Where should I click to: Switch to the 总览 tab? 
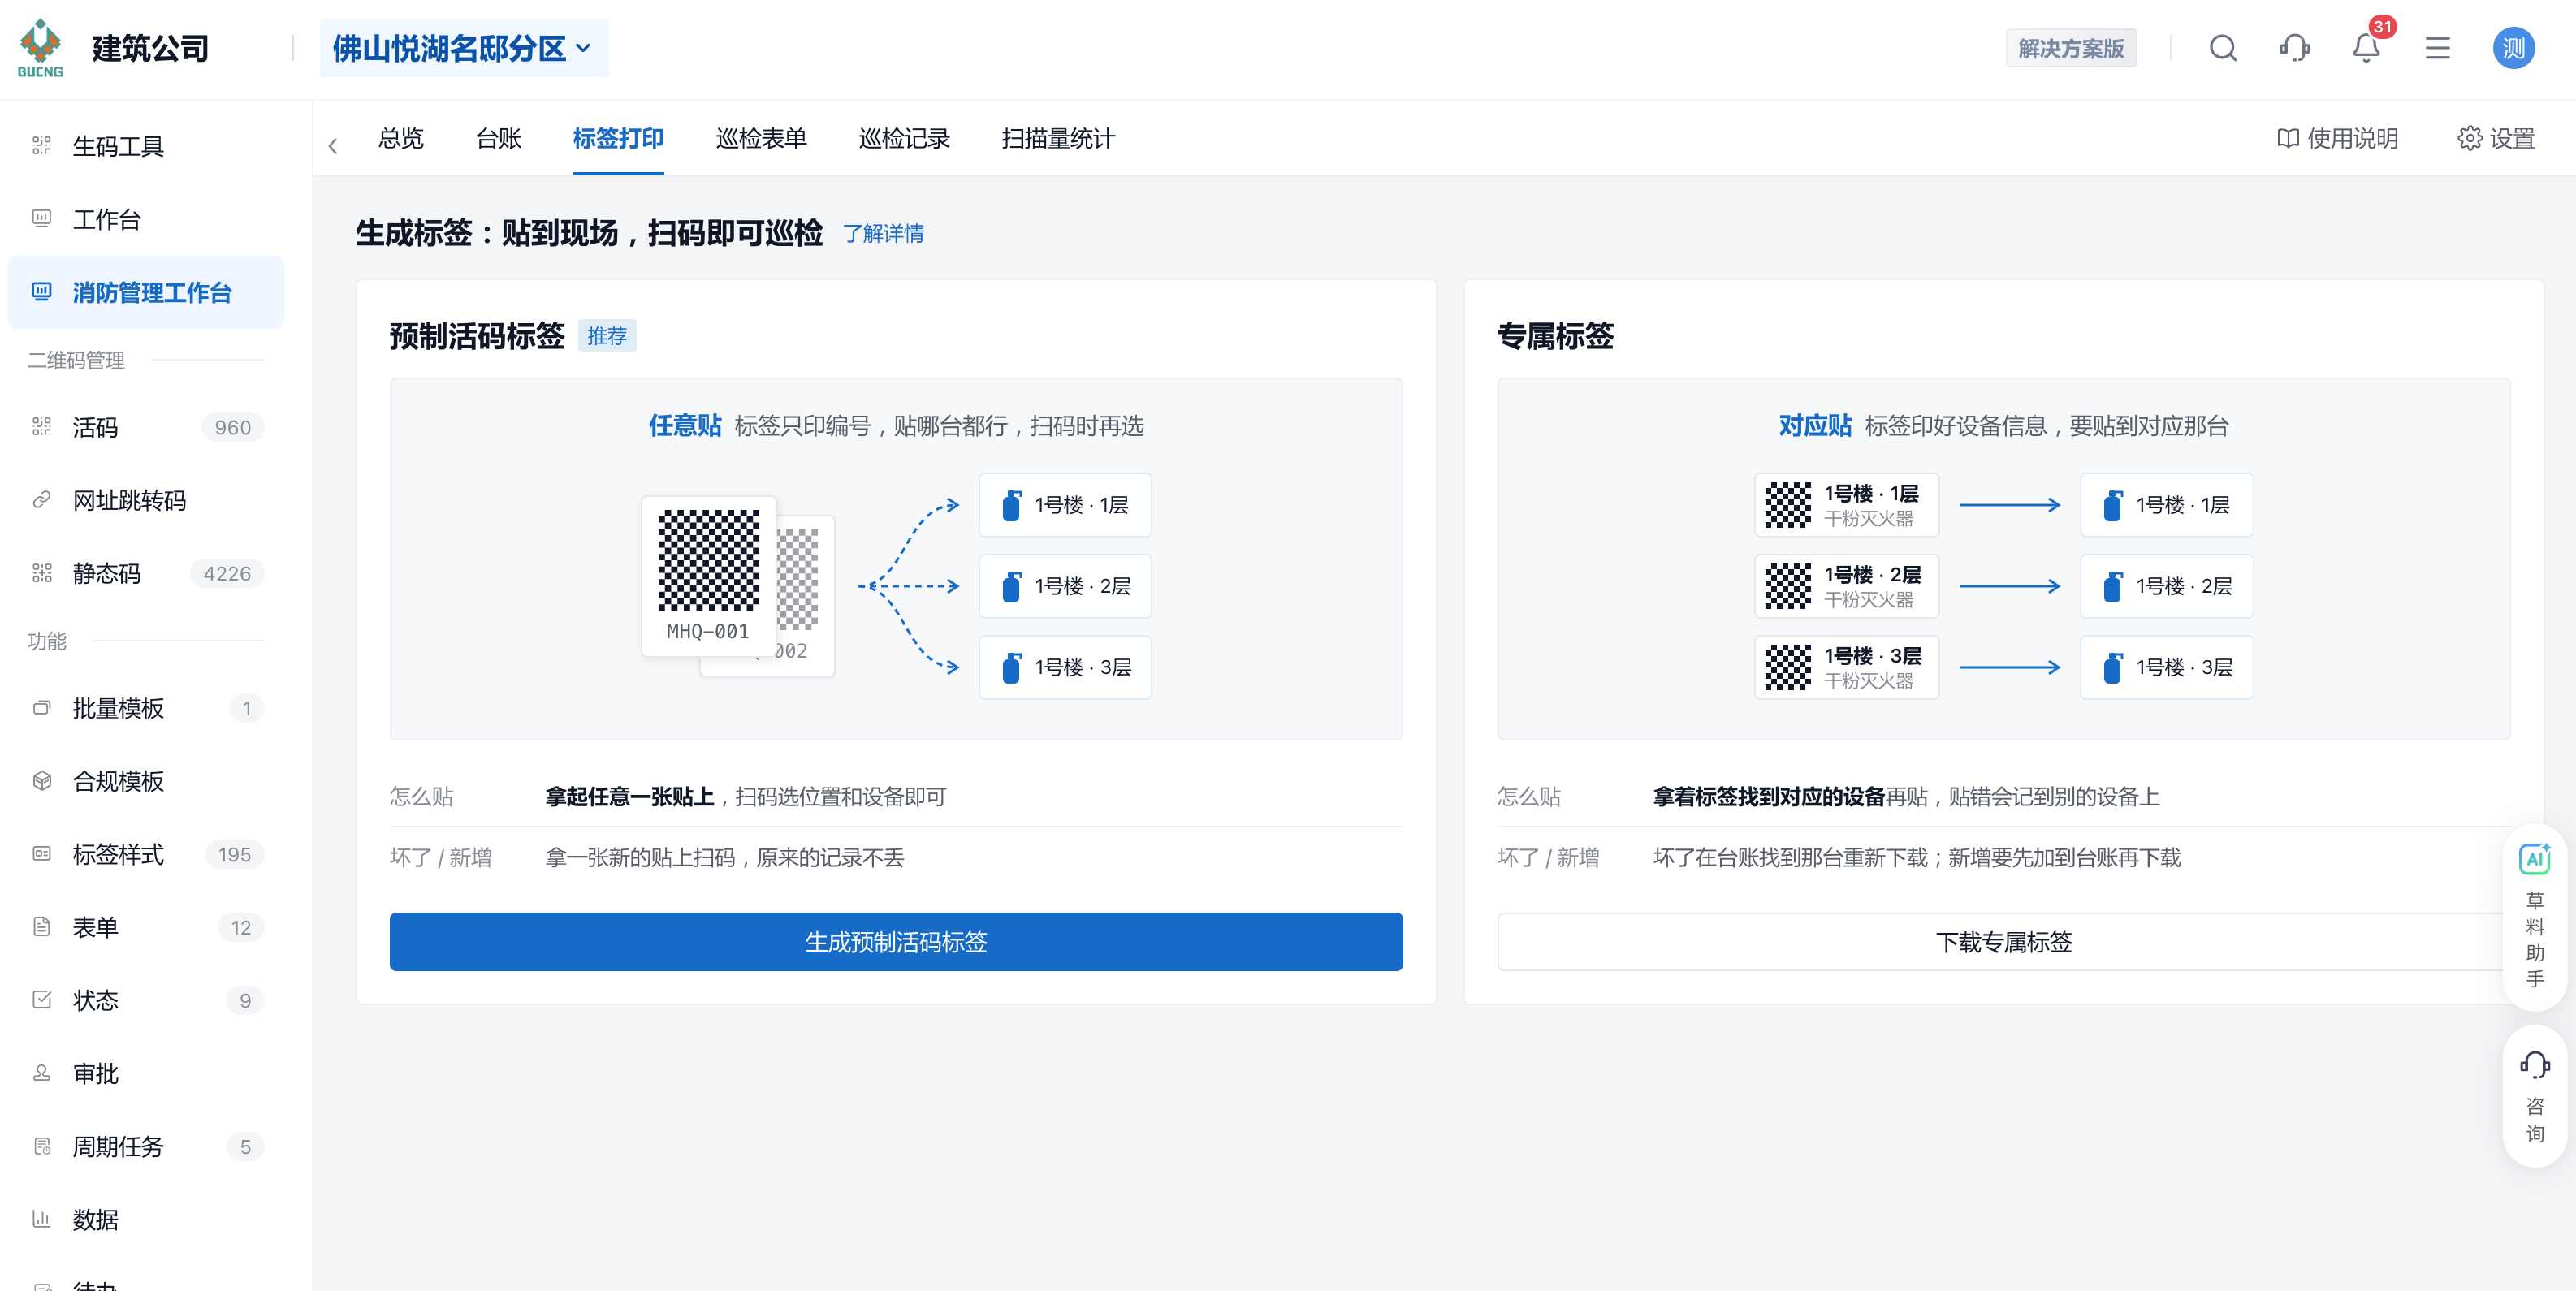tap(401, 138)
